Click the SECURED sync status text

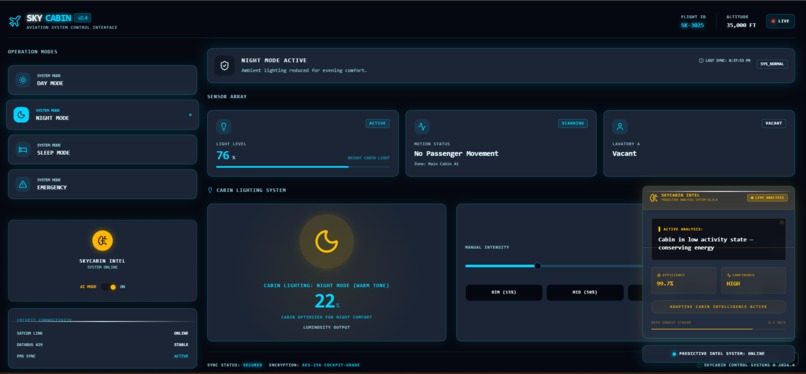pyautogui.click(x=252, y=365)
